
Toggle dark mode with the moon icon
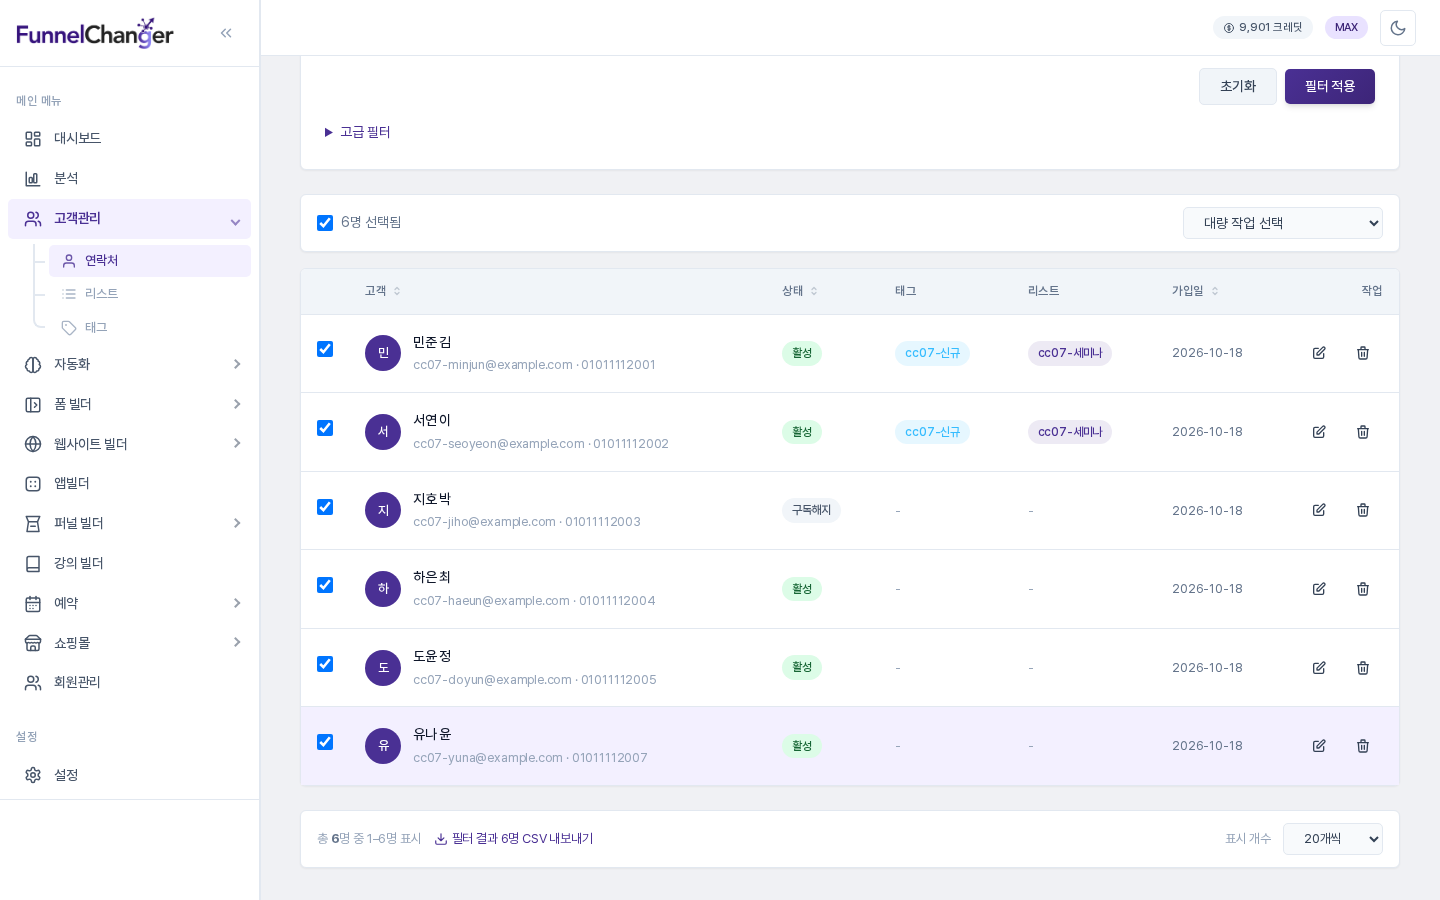pos(1398,28)
